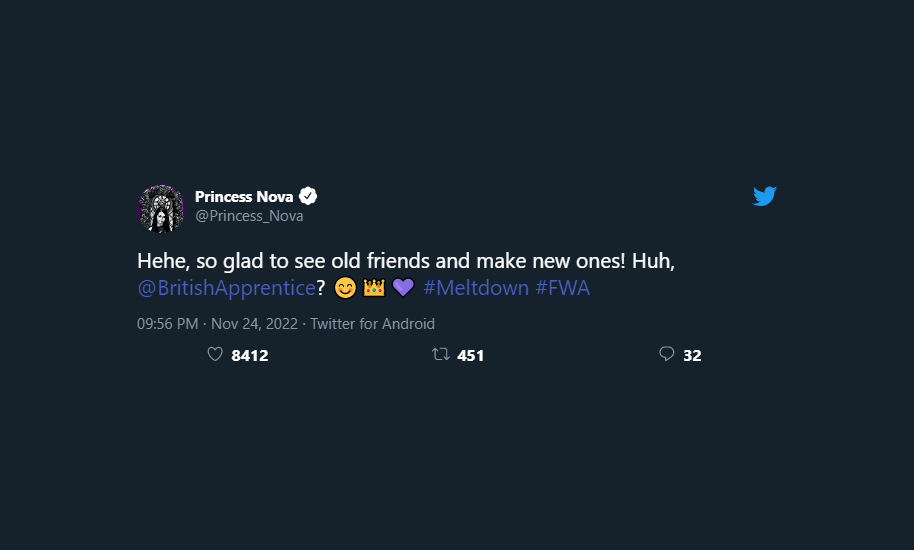
Task: Click the @Princess_Nova handle
Action: point(249,216)
